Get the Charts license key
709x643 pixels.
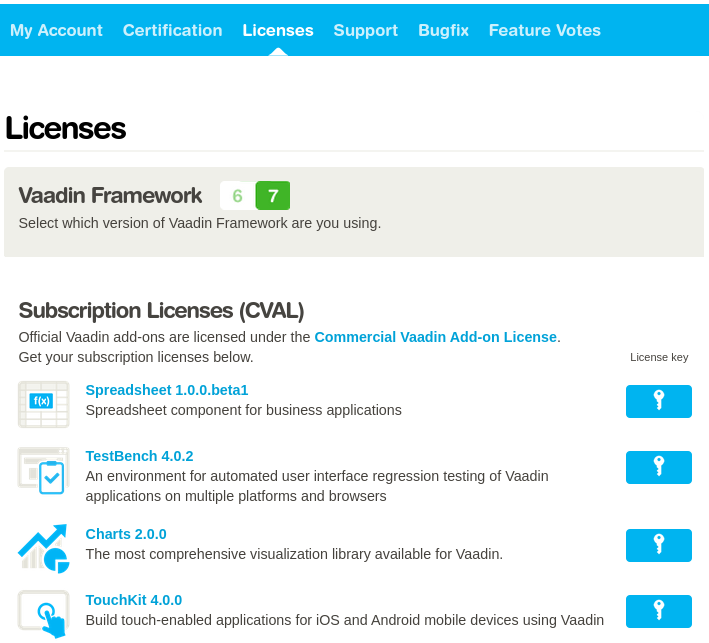click(658, 545)
